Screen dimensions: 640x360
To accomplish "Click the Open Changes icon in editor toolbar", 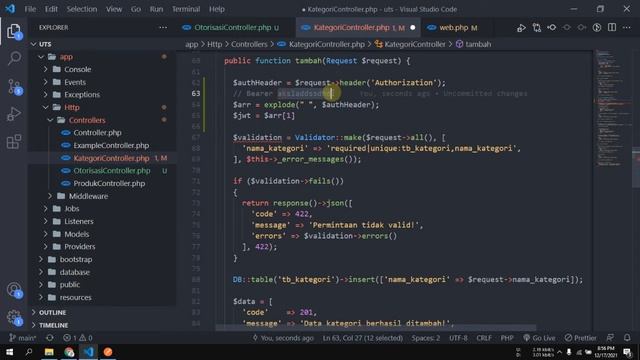I will (536, 28).
